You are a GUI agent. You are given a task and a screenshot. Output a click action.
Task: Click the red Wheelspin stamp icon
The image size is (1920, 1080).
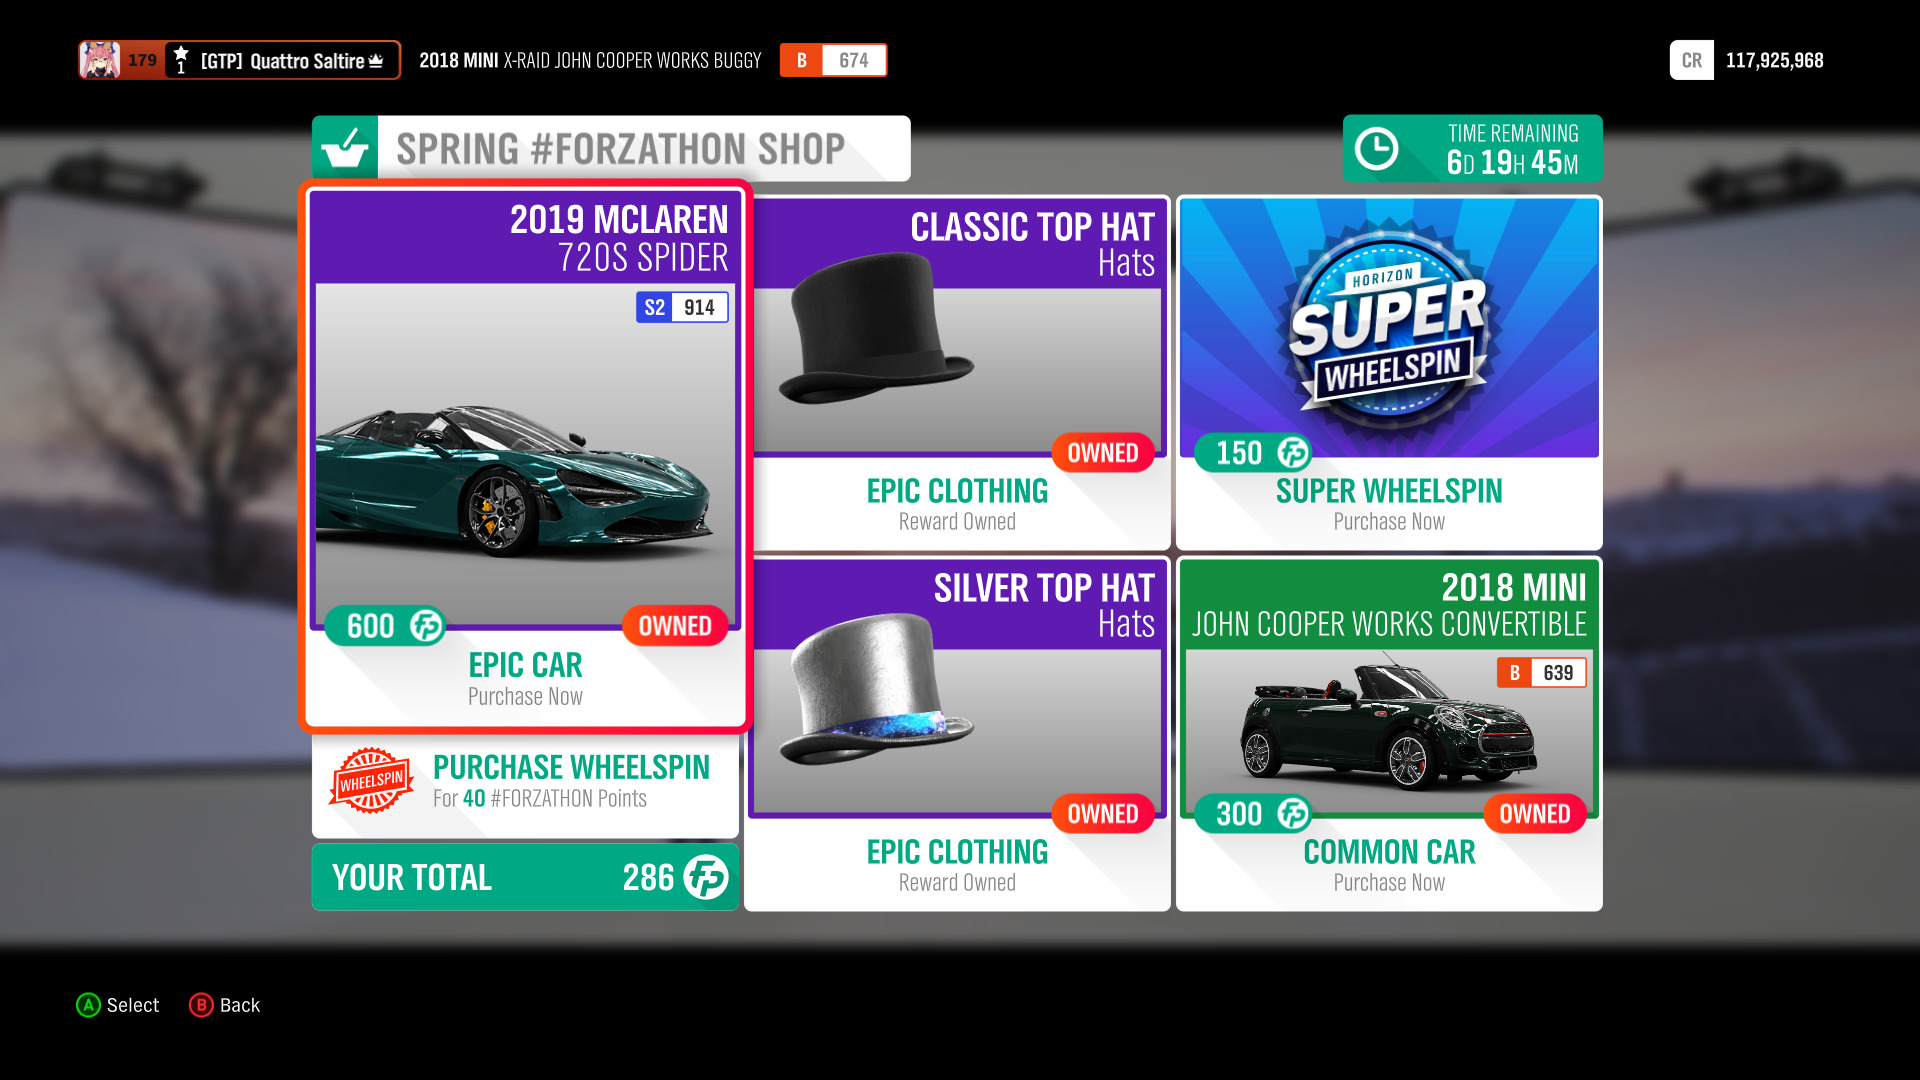pos(371,781)
